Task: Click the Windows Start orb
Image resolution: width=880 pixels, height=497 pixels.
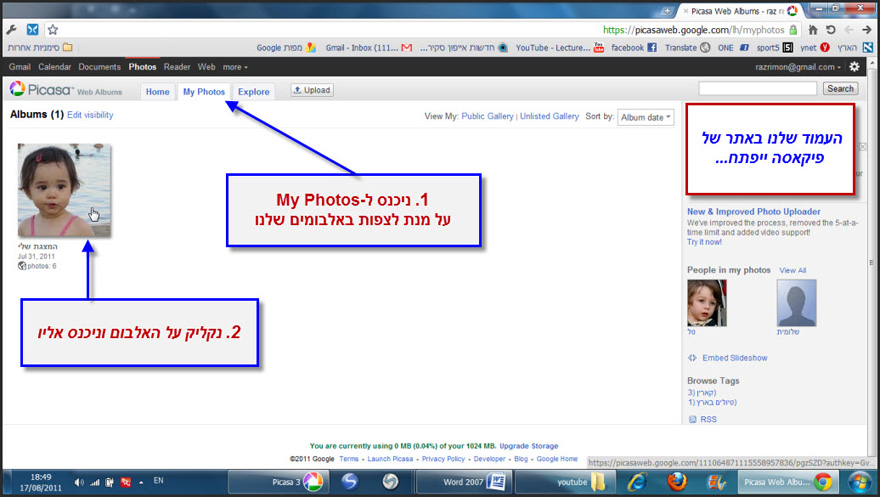Action: (x=859, y=482)
